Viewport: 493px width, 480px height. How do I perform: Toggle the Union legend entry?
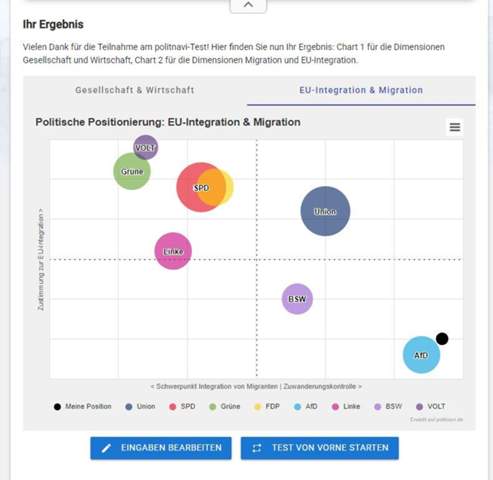pyautogui.click(x=140, y=407)
